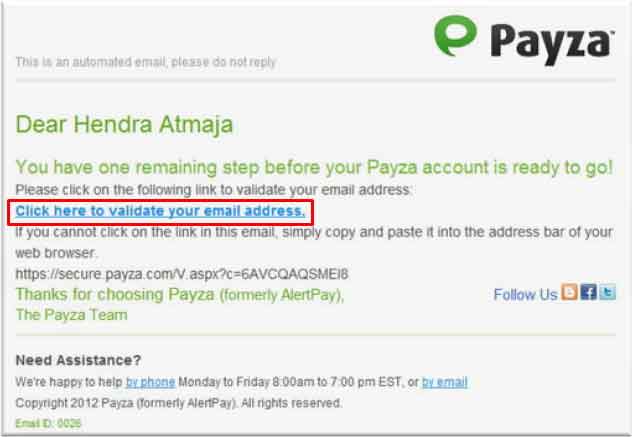The height and width of the screenshot is (437, 632).
Task: Click the secure.payza.com validation URL text
Action: pyautogui.click(x=182, y=274)
